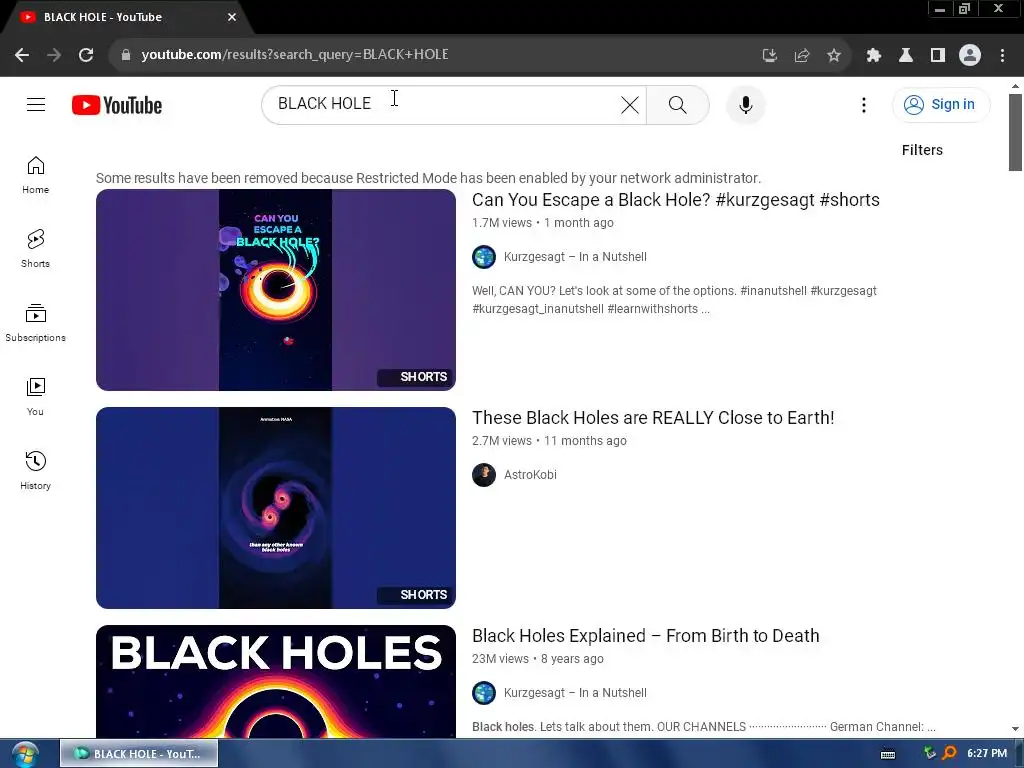Open the YouTube guide hamburger menu
Screen dimensions: 1024x768
click(x=36, y=104)
